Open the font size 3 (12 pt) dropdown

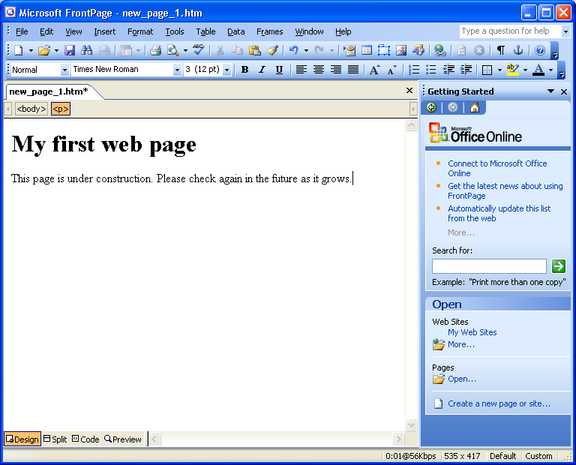tap(227, 70)
